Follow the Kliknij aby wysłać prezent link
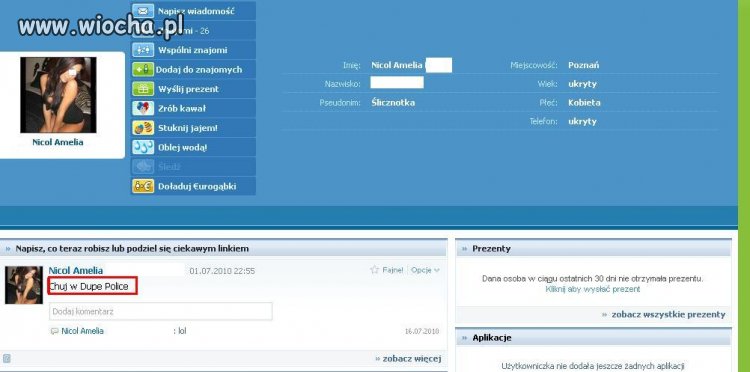Image resolution: width=750 pixels, height=372 pixels. click(x=593, y=289)
